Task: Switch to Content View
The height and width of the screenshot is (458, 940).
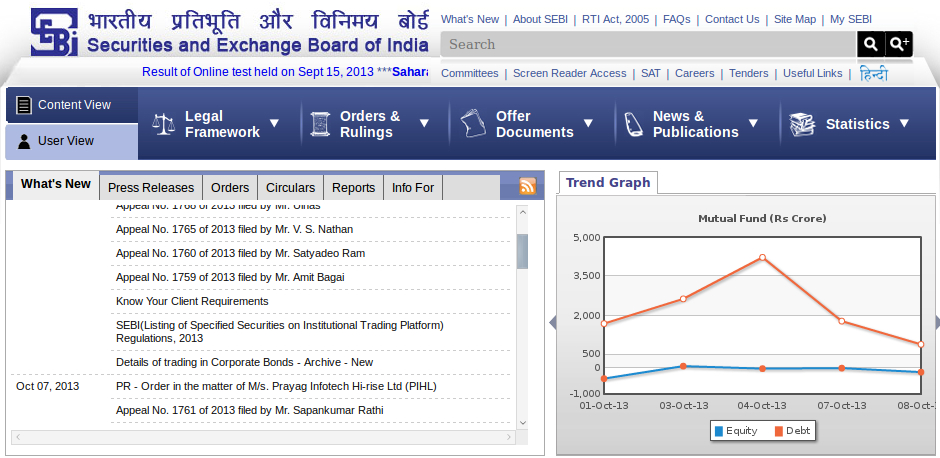Action: 71,105
